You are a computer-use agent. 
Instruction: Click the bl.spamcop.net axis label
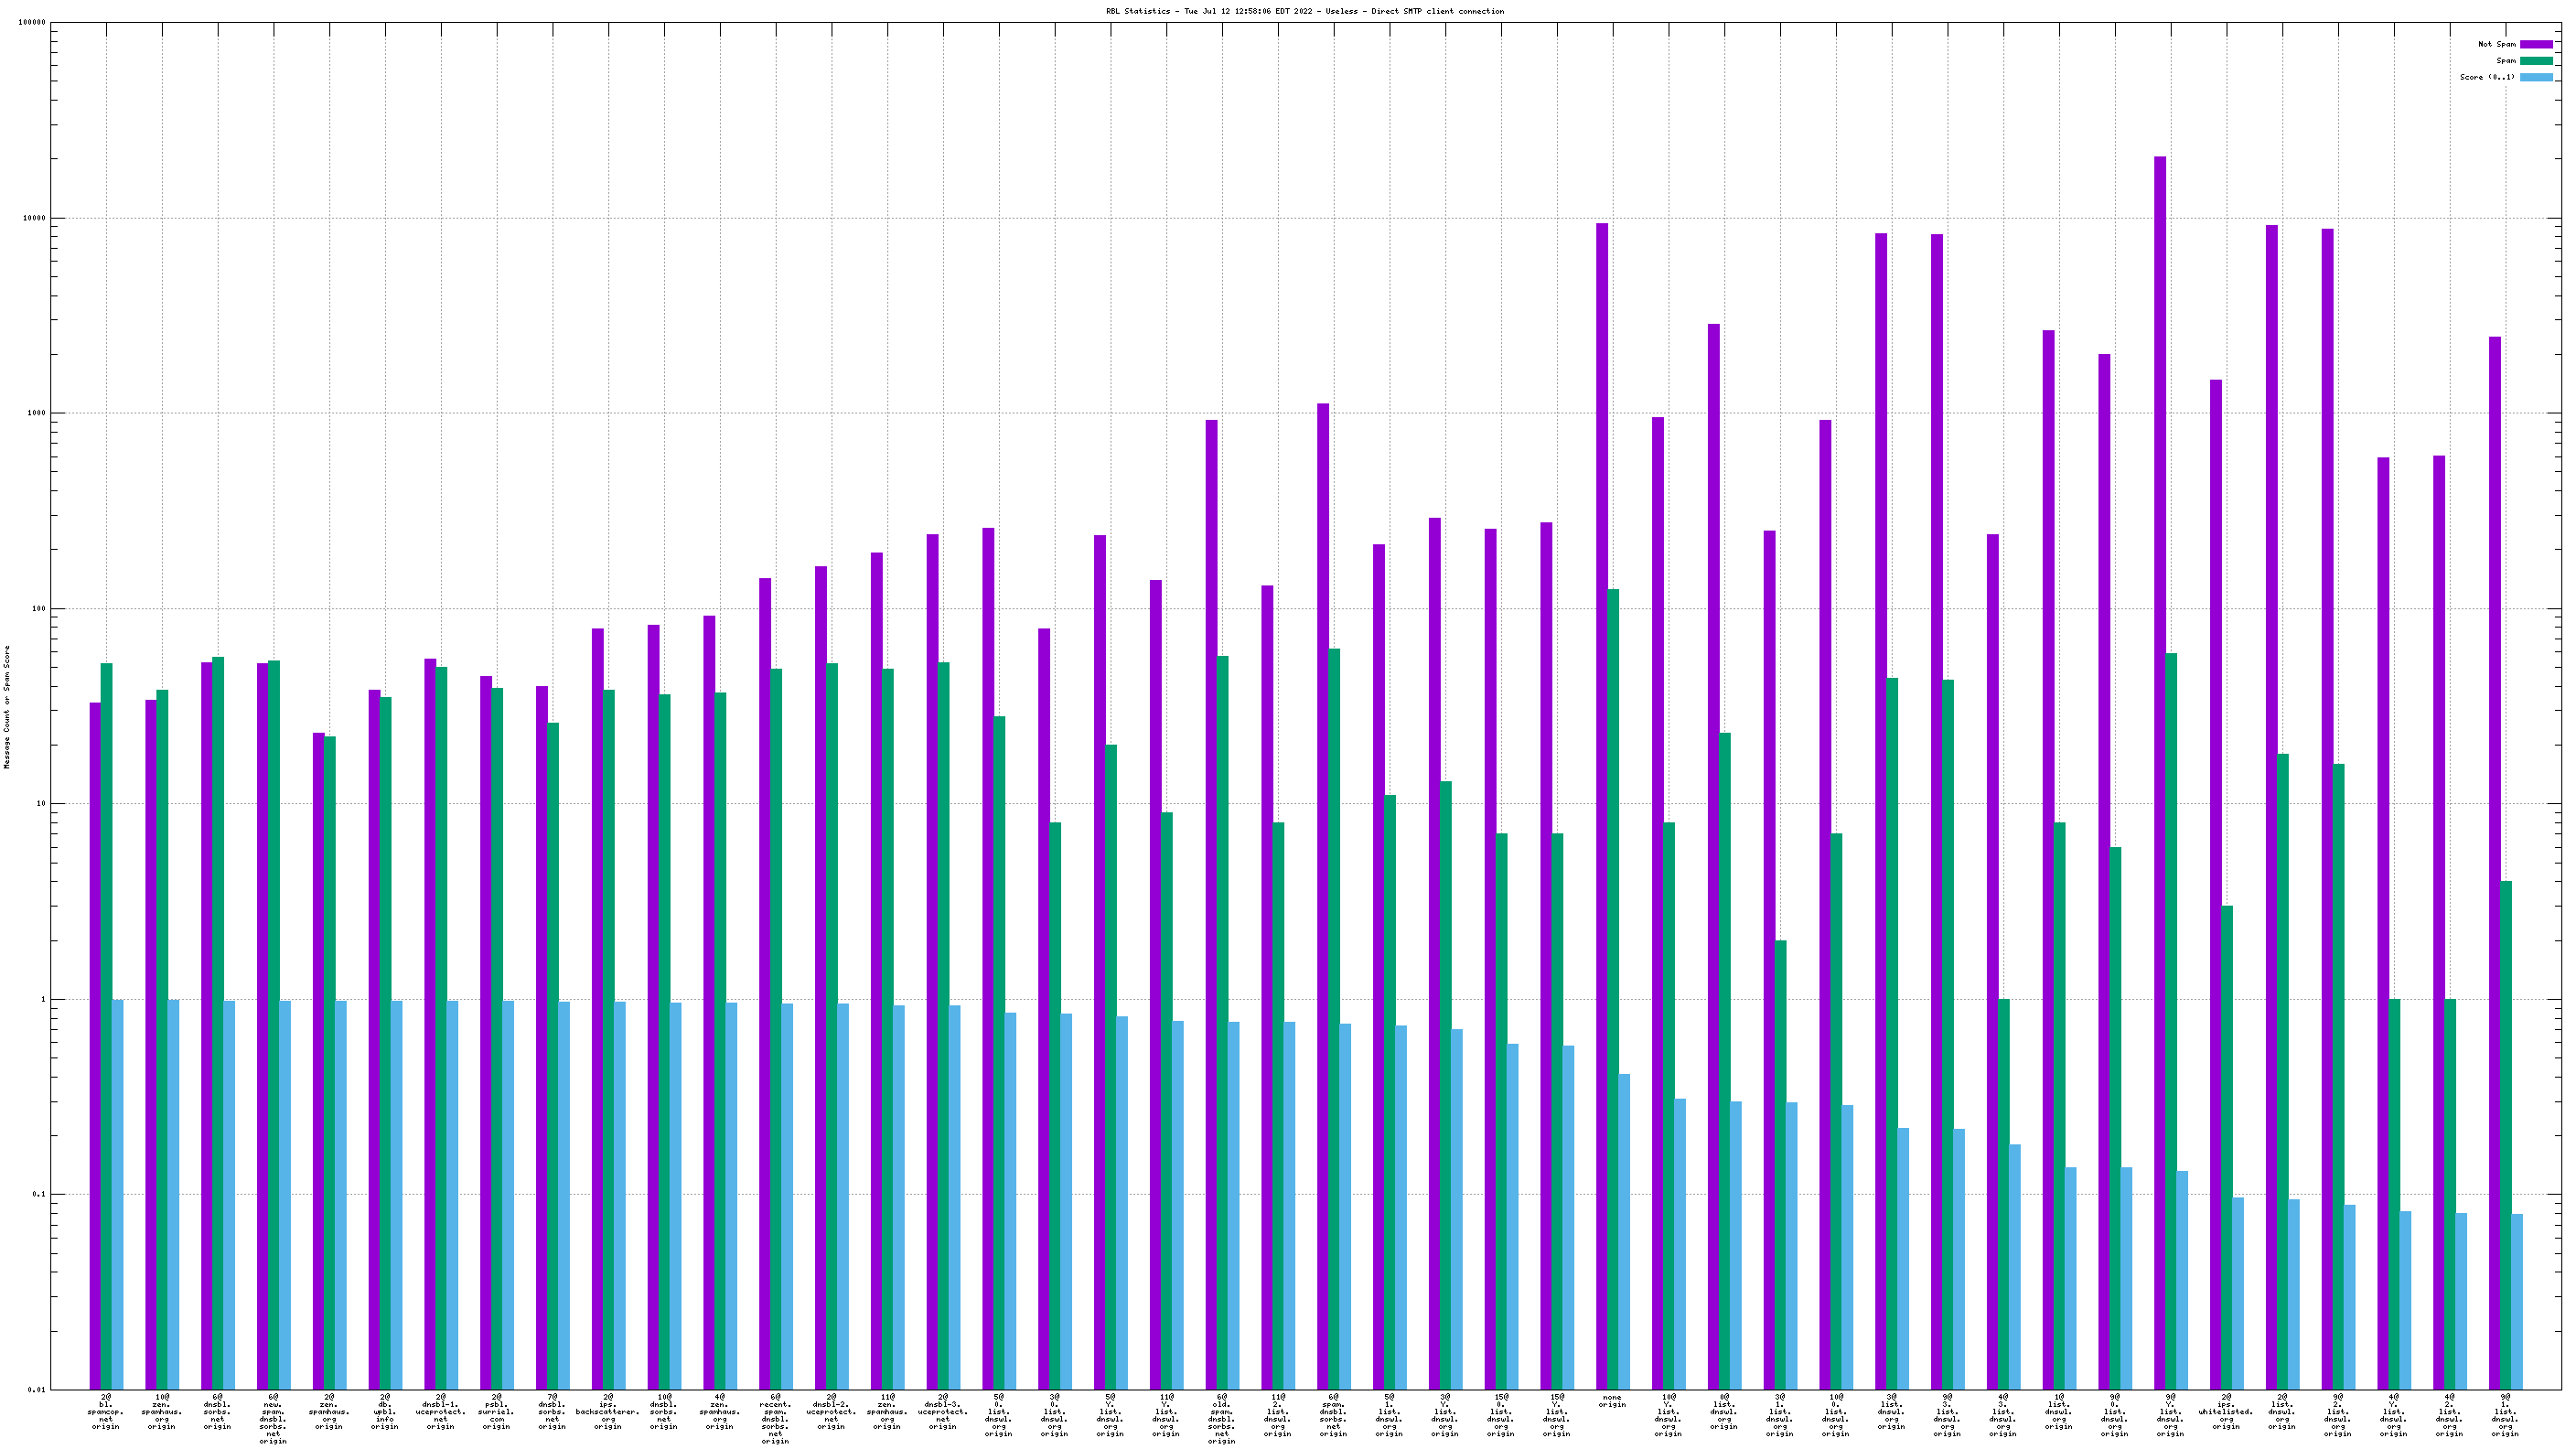click(x=105, y=1411)
